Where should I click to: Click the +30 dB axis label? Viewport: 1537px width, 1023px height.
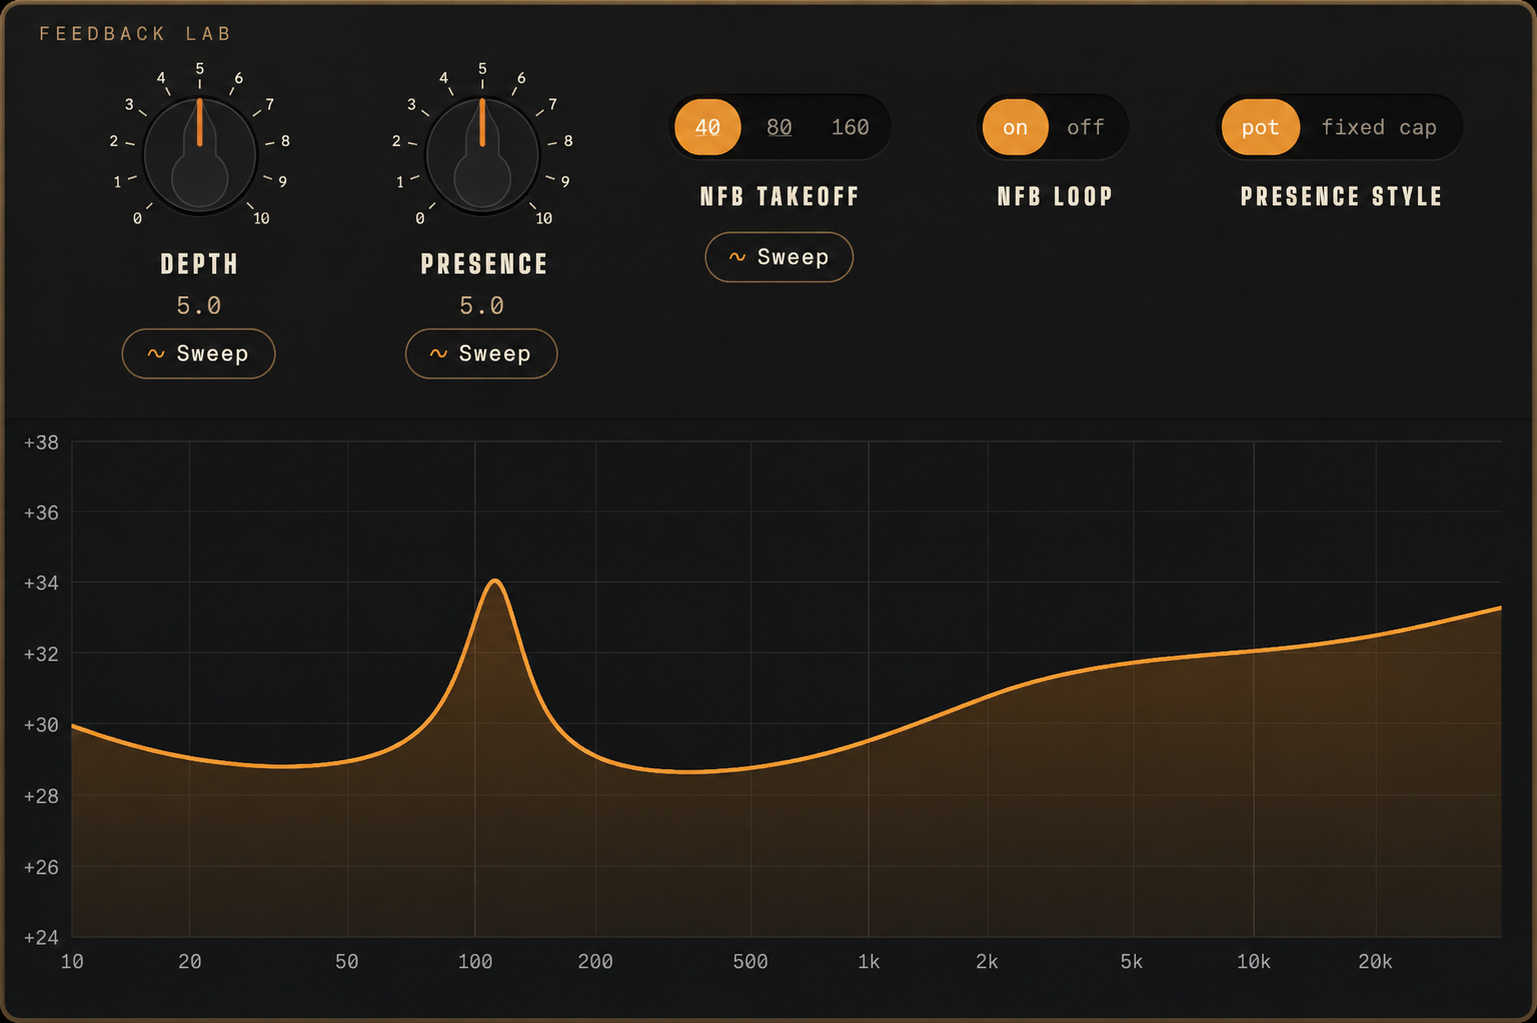(41, 725)
